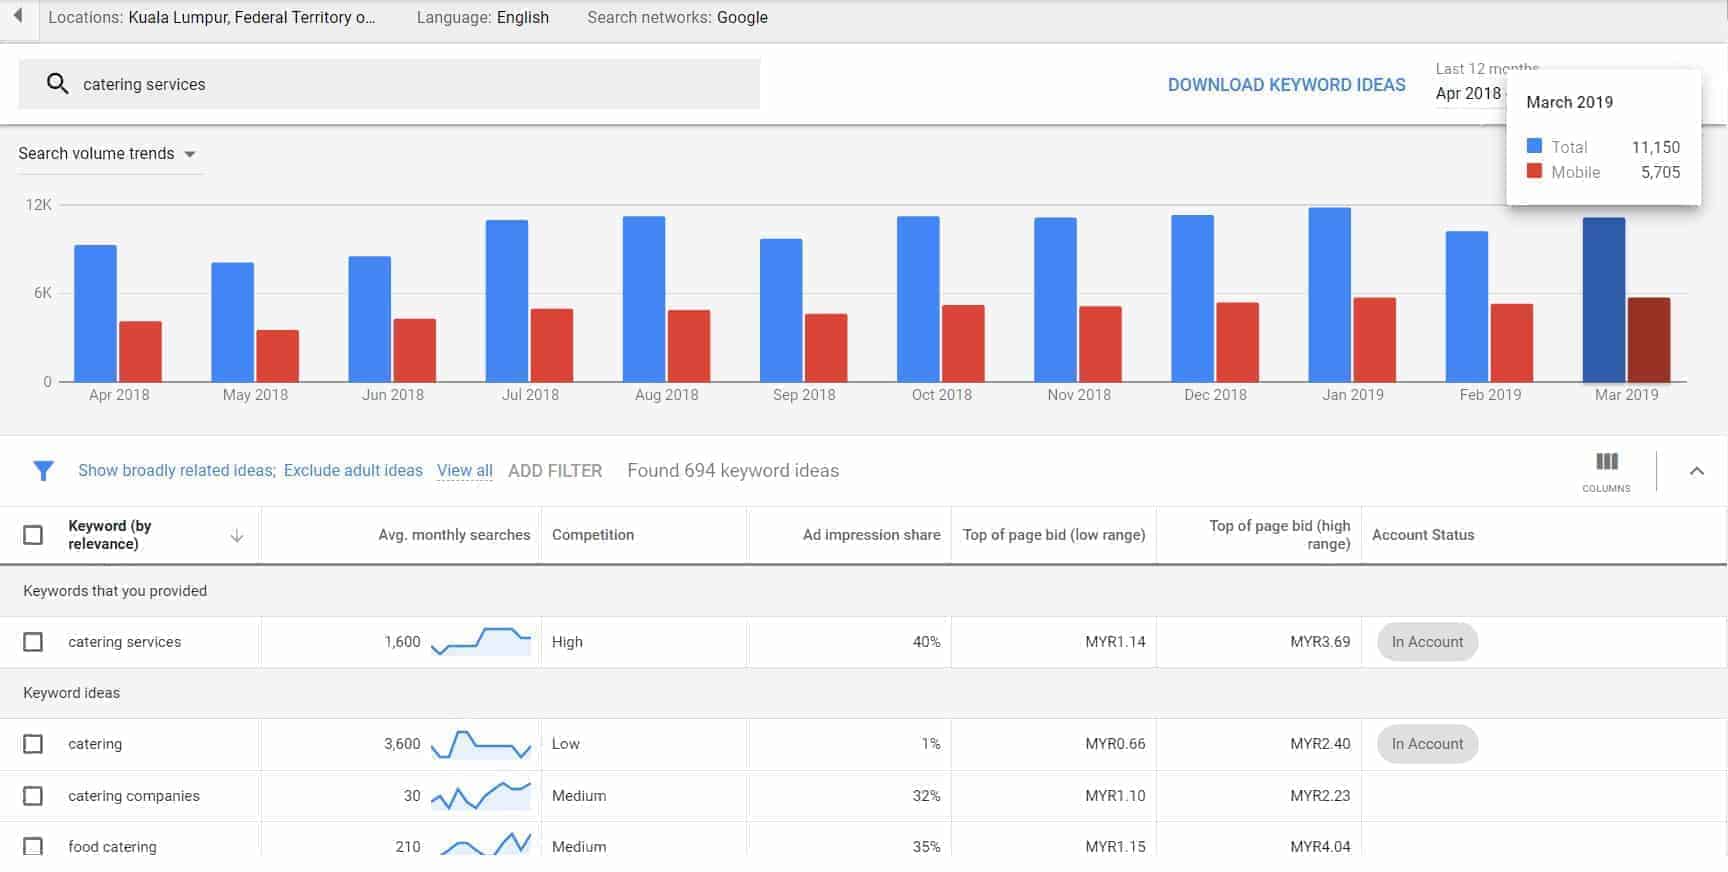This screenshot has height=872, width=1728.
Task: Click the Jul 2018 blue bar
Action: coord(507,301)
